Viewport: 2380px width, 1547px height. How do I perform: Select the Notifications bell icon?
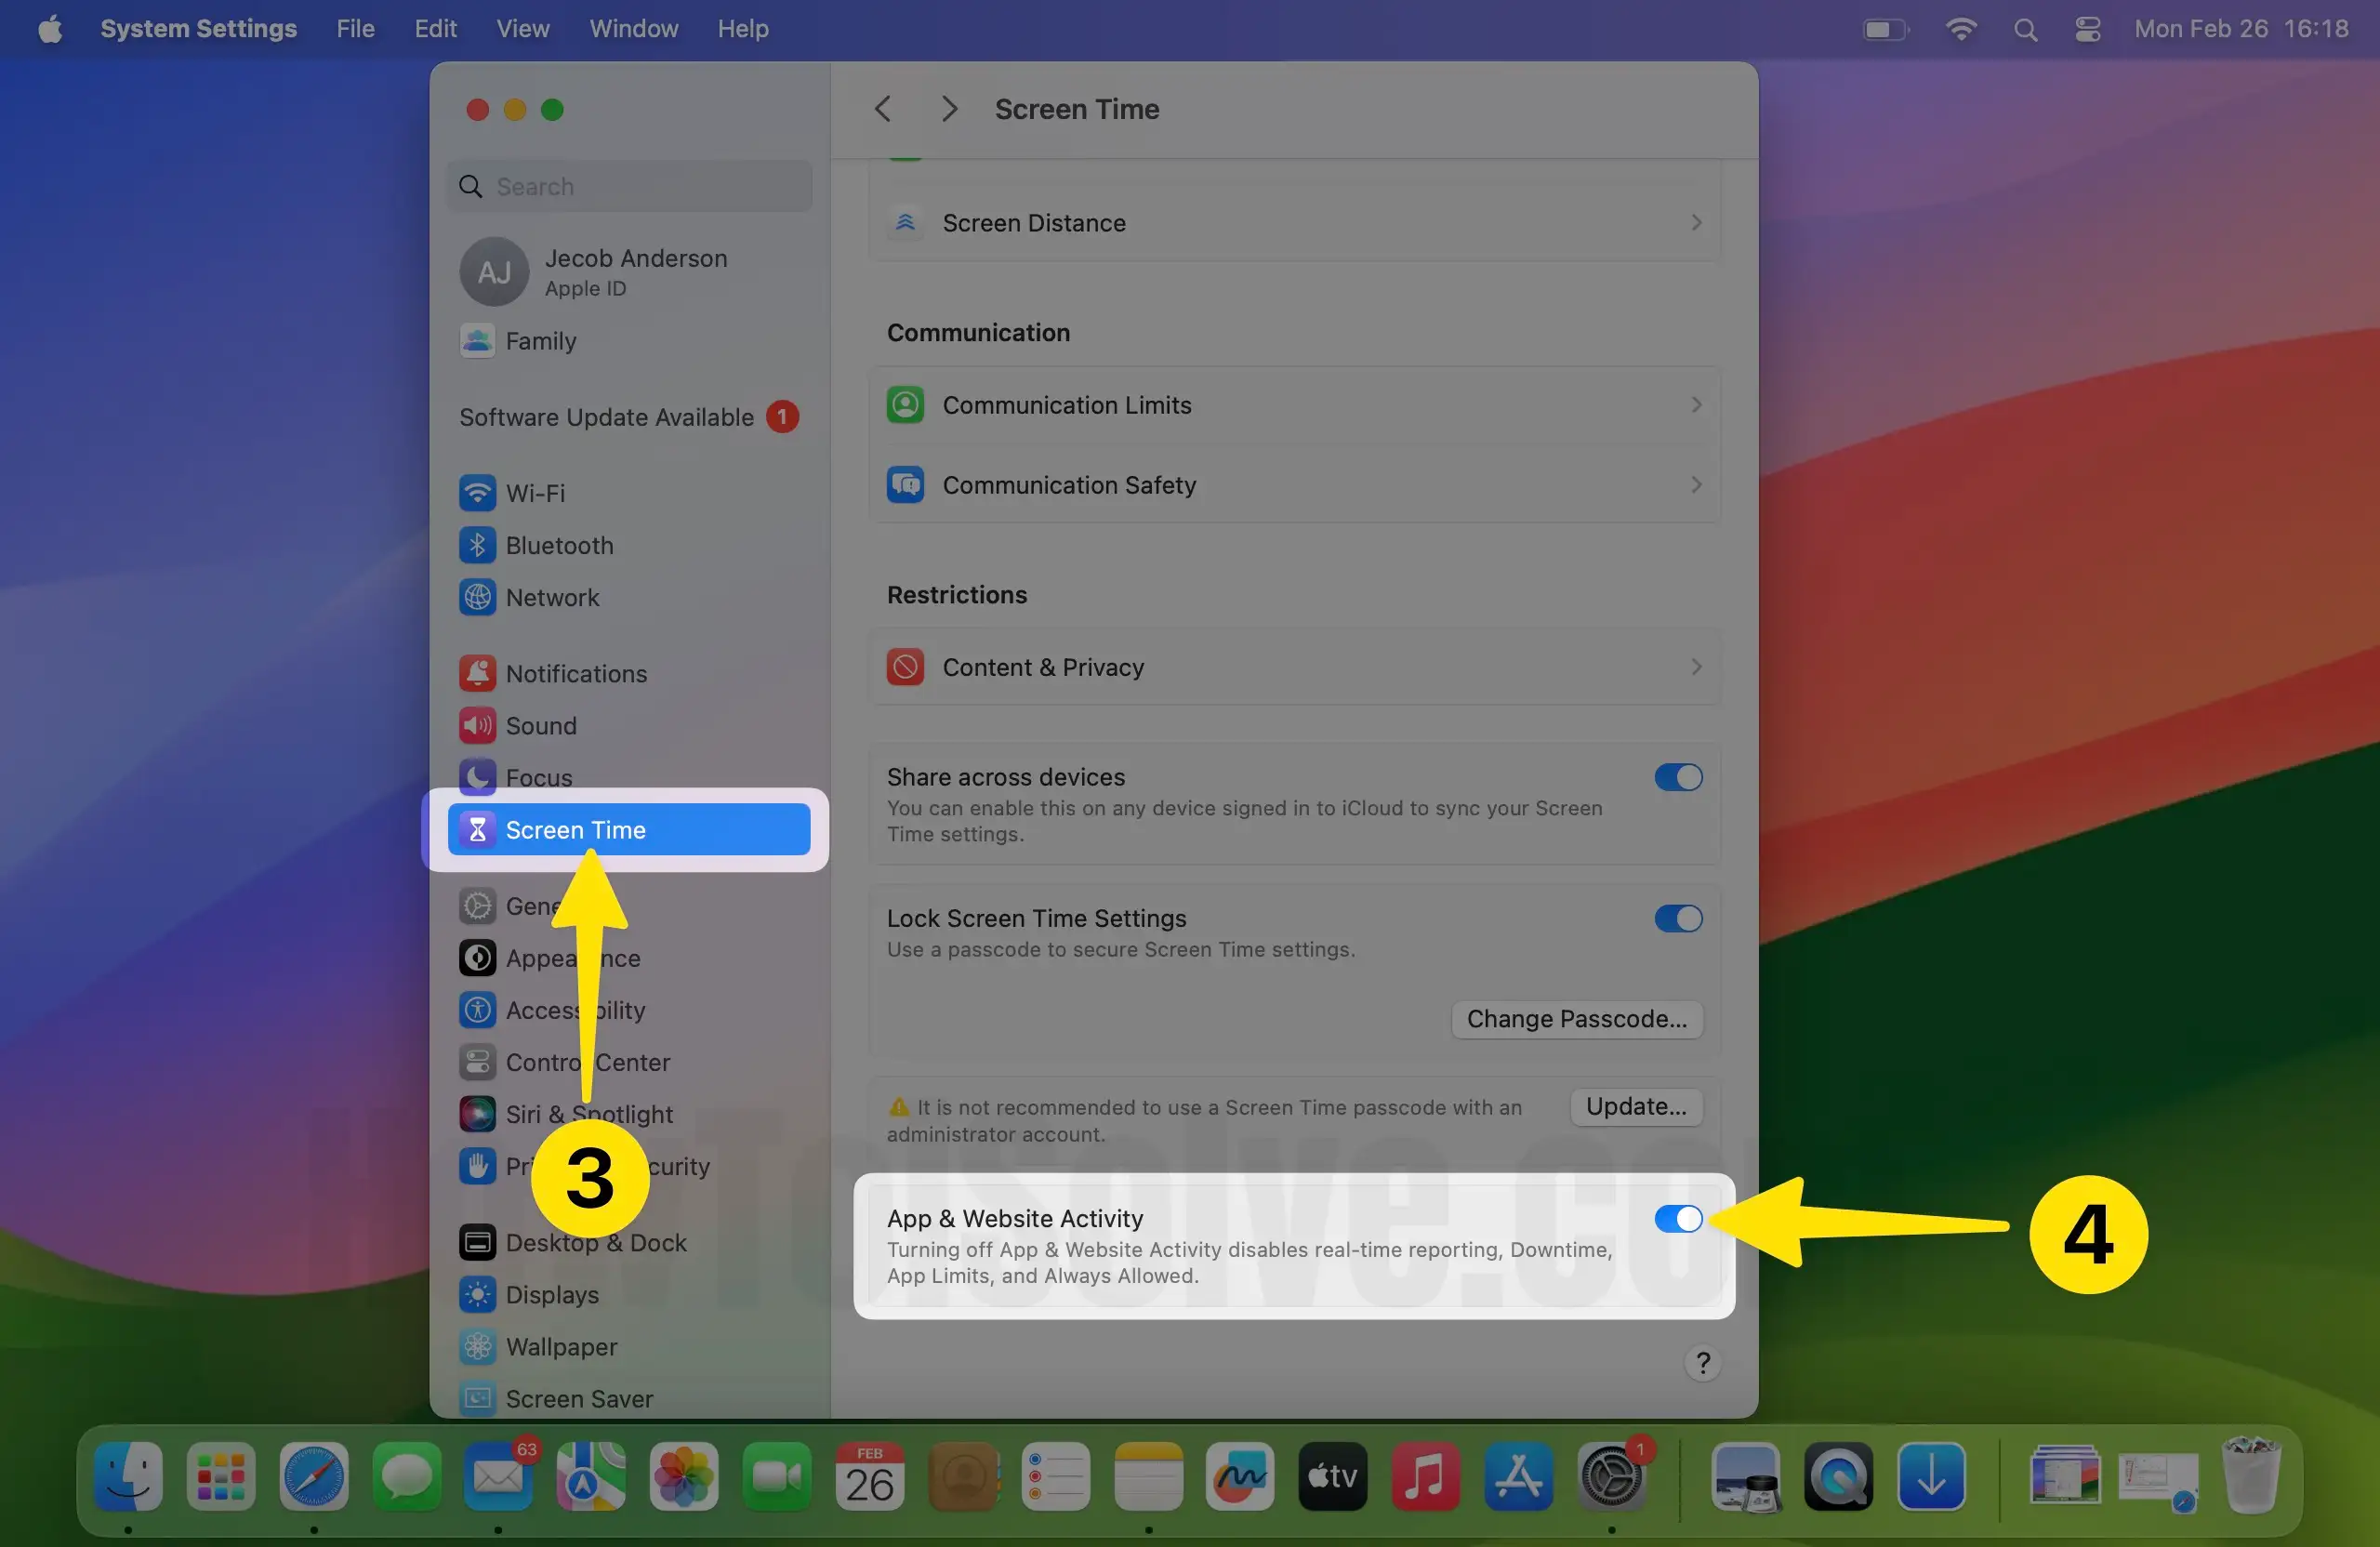pyautogui.click(x=478, y=673)
